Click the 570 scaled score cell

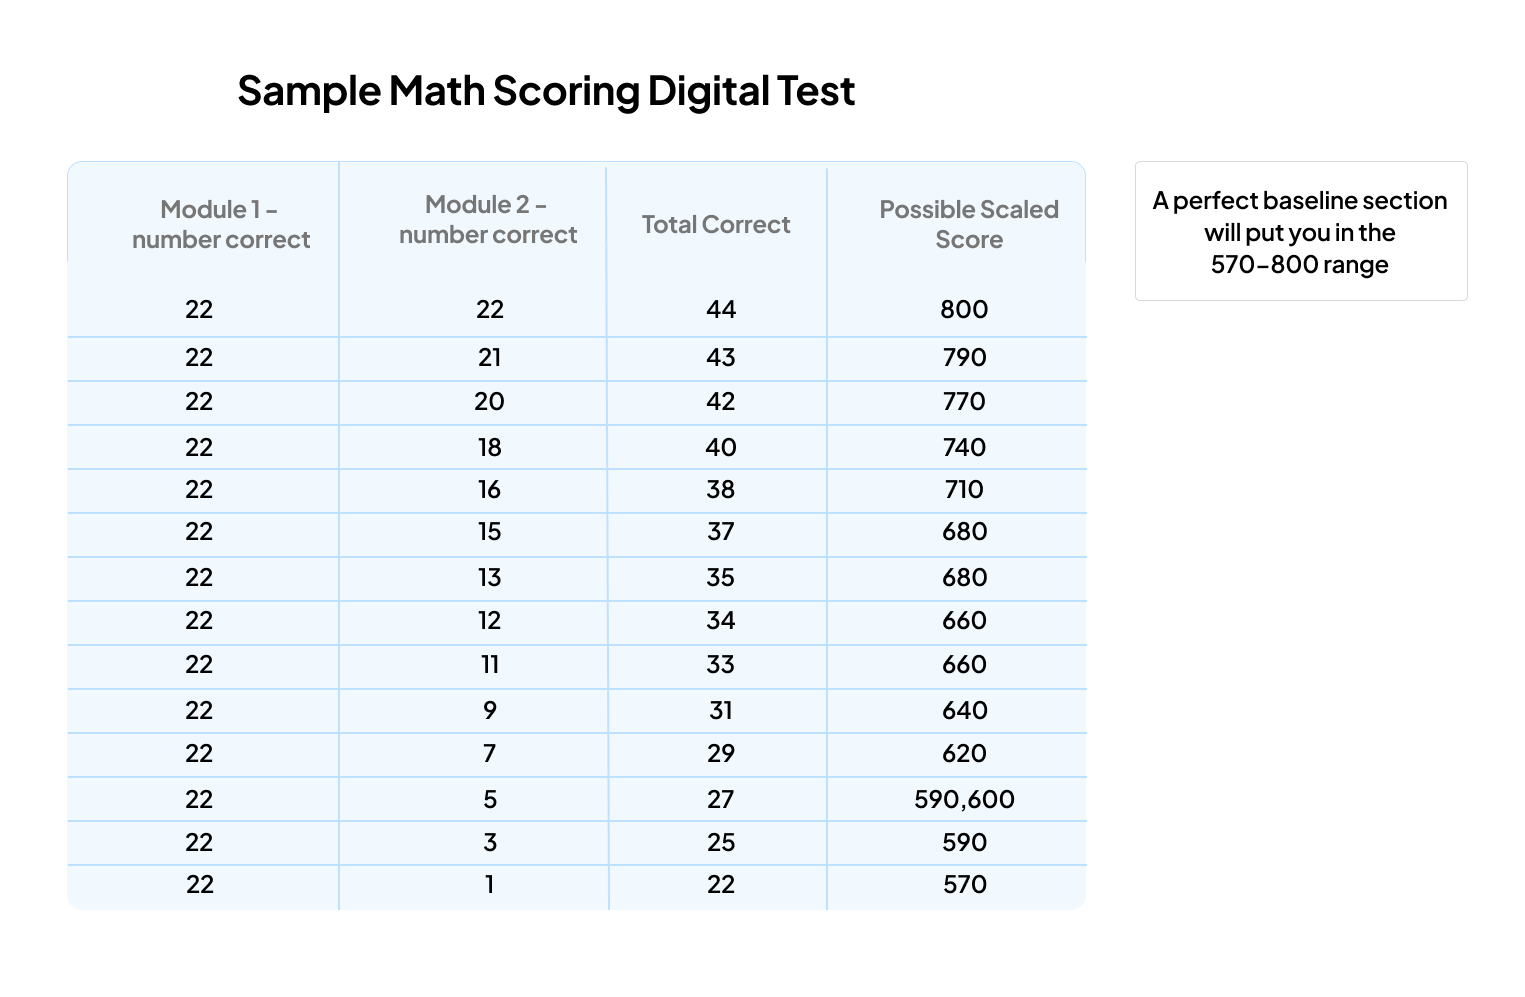click(964, 885)
